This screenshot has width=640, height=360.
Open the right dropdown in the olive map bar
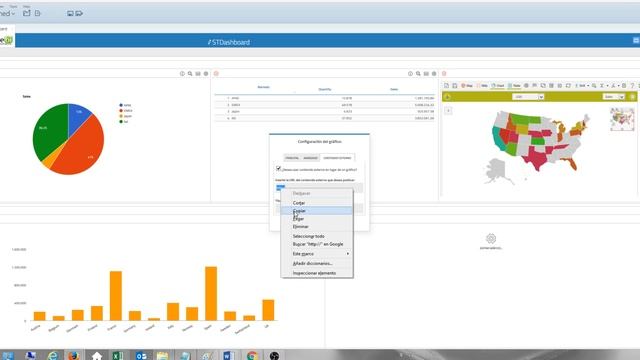click(x=614, y=97)
